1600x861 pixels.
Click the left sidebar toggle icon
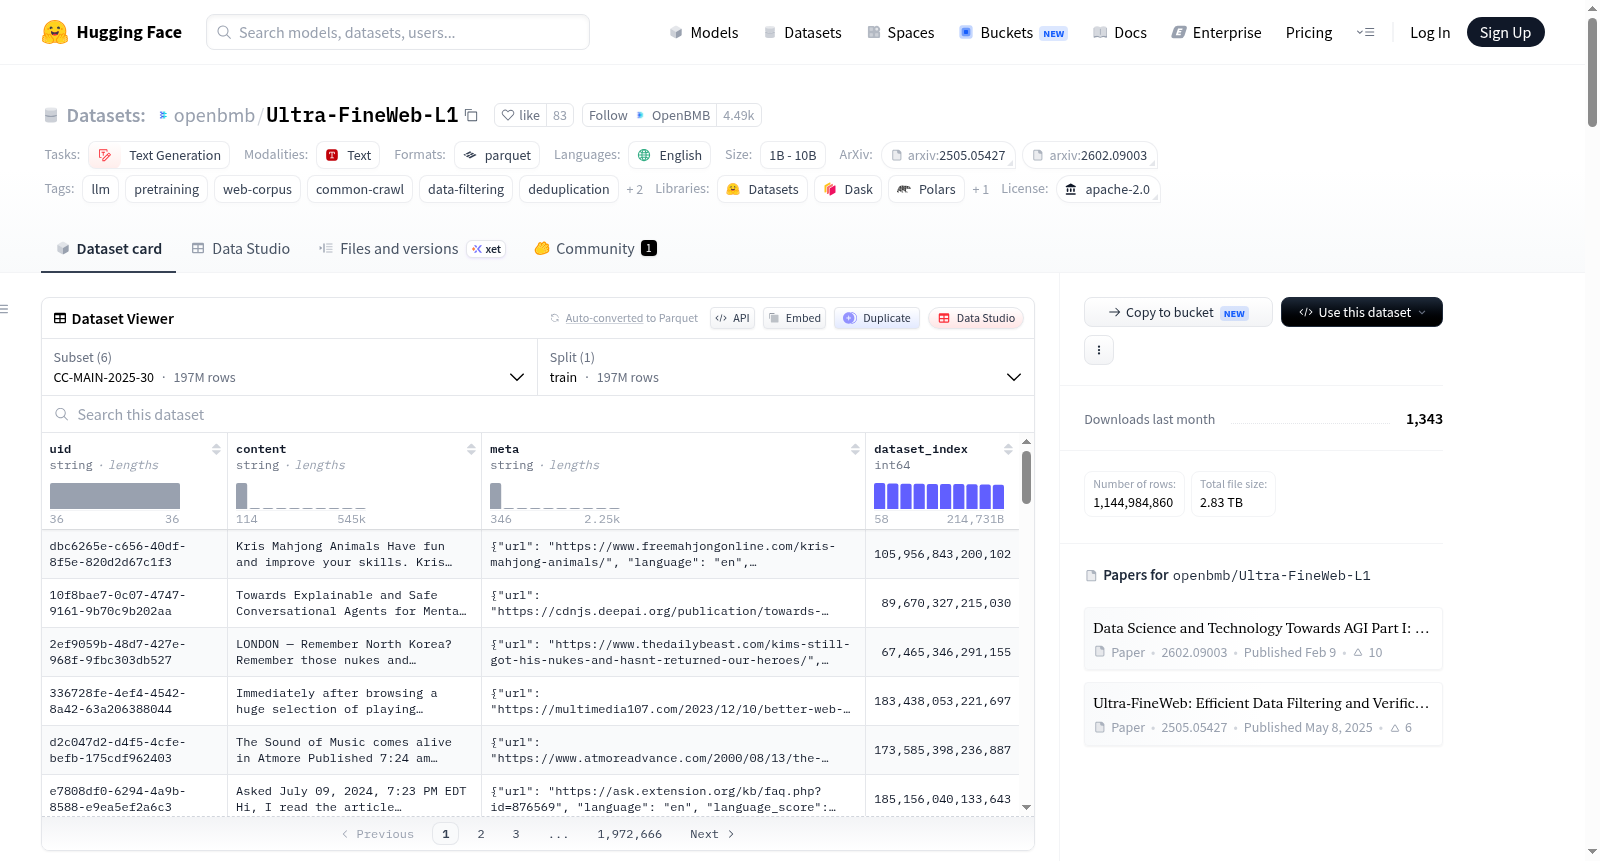click(4, 309)
